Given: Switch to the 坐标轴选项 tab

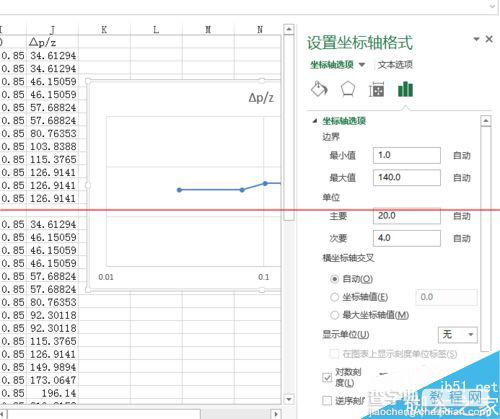Looking at the screenshot, I should coord(332,64).
